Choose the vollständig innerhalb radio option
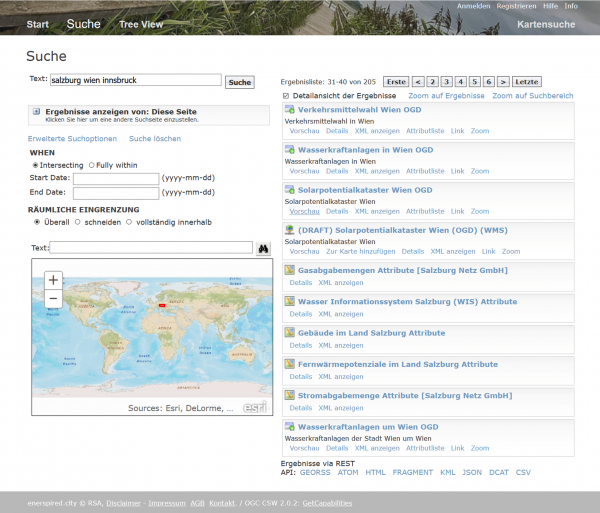600x513 pixels. coord(128,222)
